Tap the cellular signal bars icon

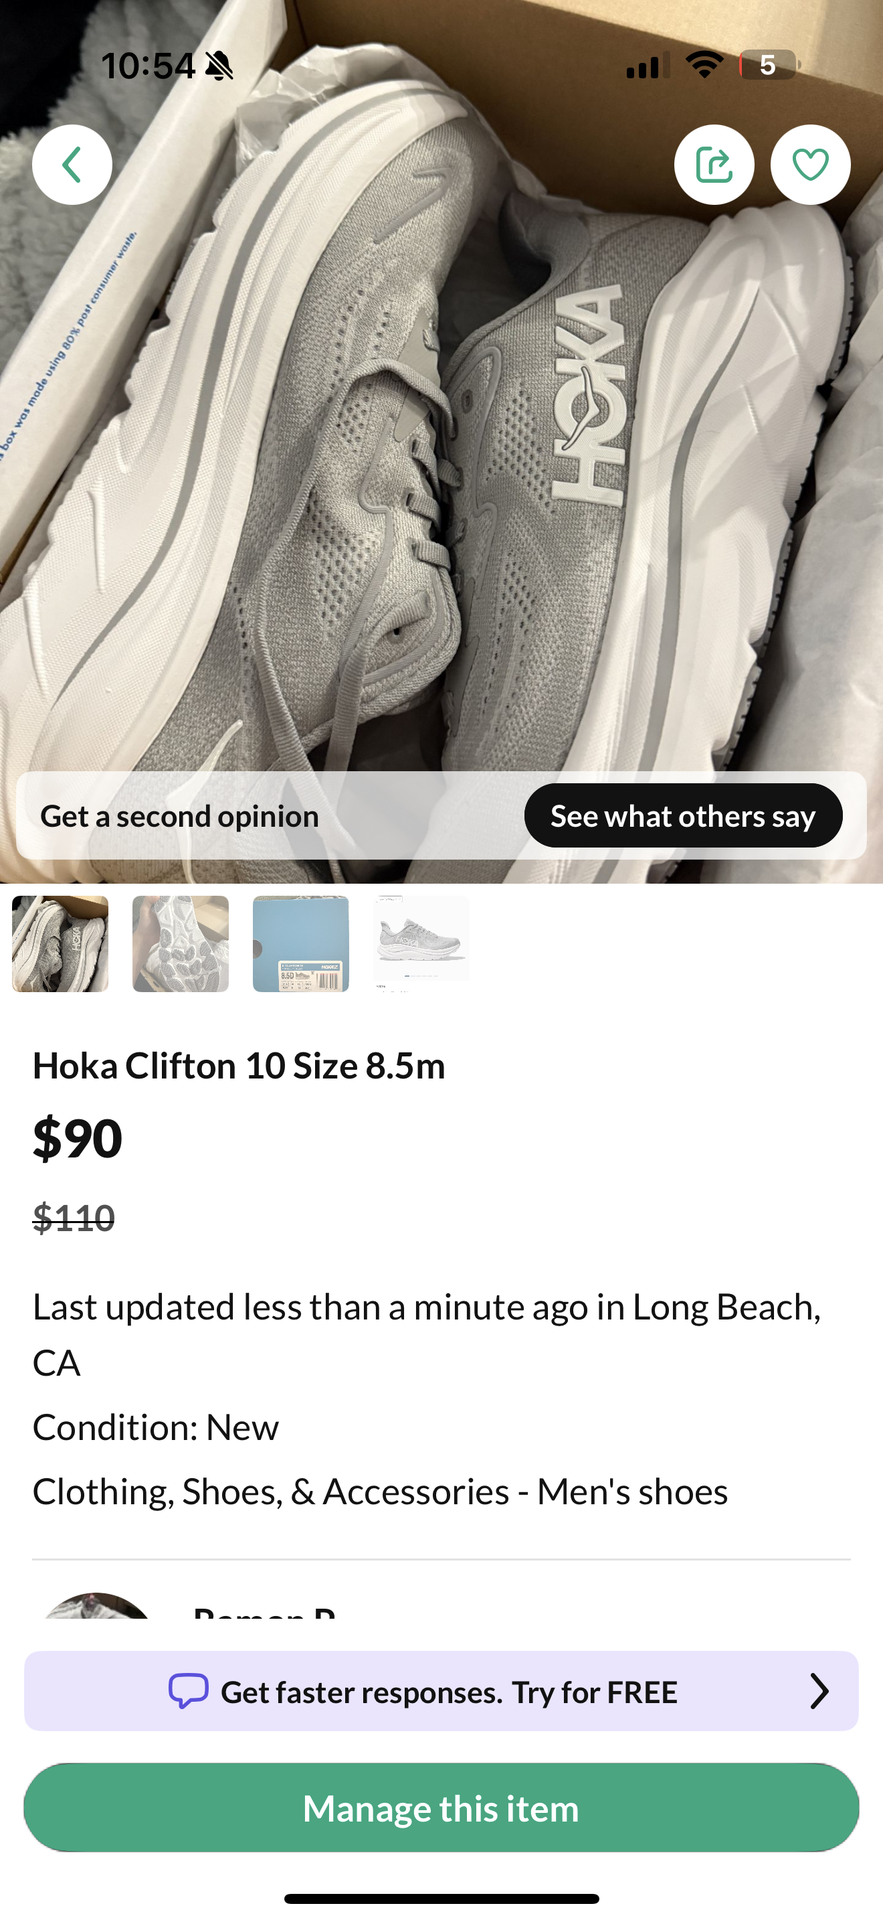[x=642, y=67]
